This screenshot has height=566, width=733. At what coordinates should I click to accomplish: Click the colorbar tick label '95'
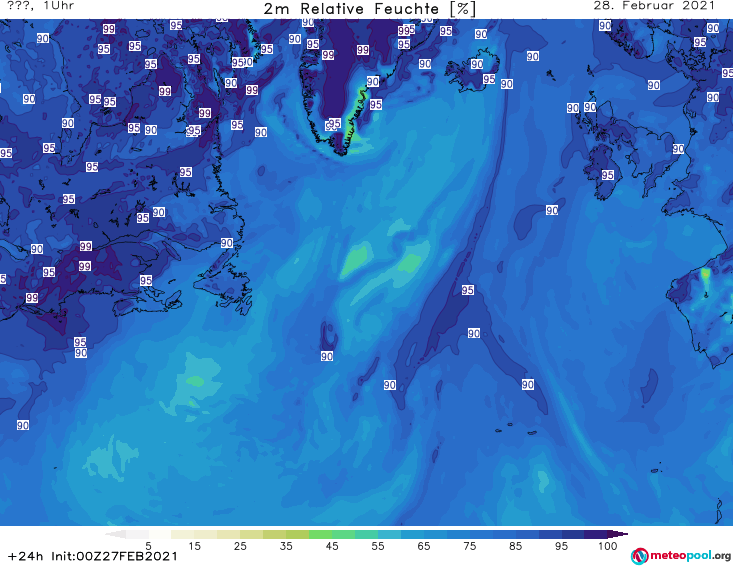click(561, 546)
